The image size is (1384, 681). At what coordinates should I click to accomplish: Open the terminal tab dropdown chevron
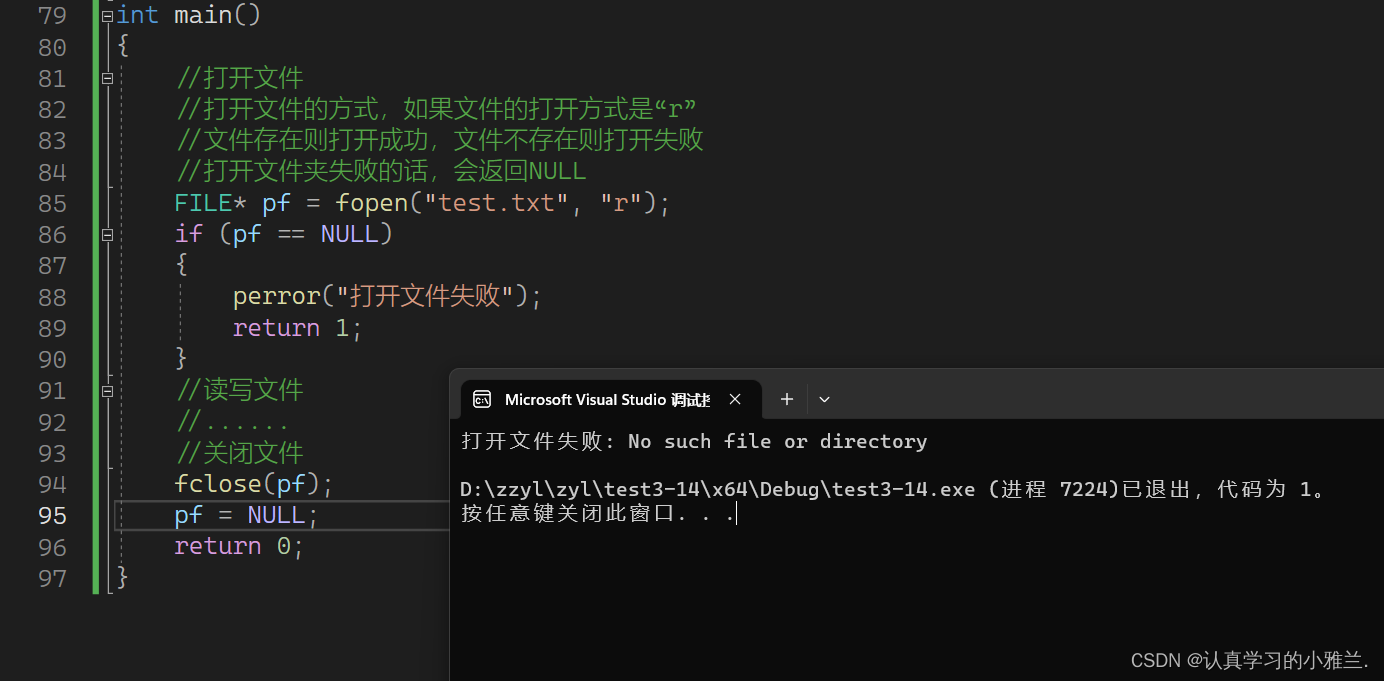(824, 399)
